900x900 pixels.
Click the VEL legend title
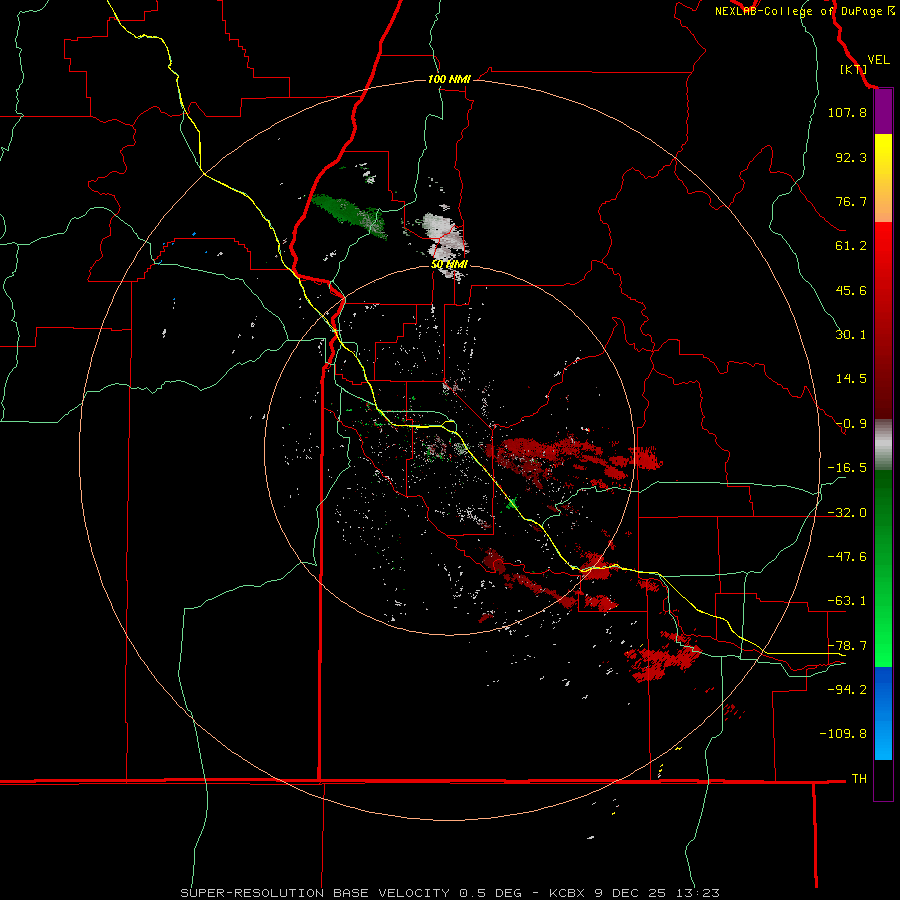pyautogui.click(x=878, y=59)
